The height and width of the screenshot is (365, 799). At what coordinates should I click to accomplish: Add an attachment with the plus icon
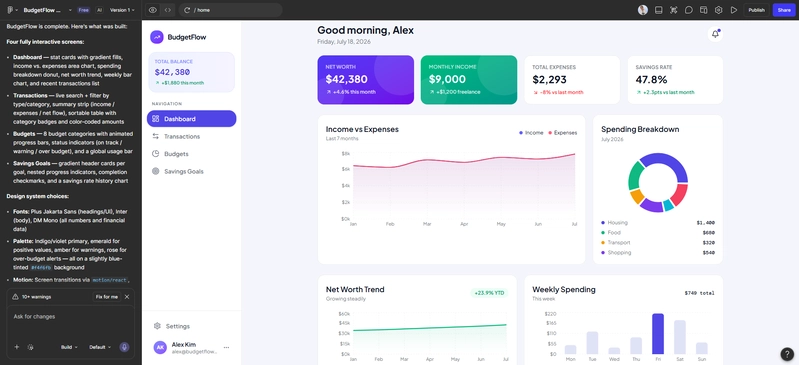[x=17, y=347]
